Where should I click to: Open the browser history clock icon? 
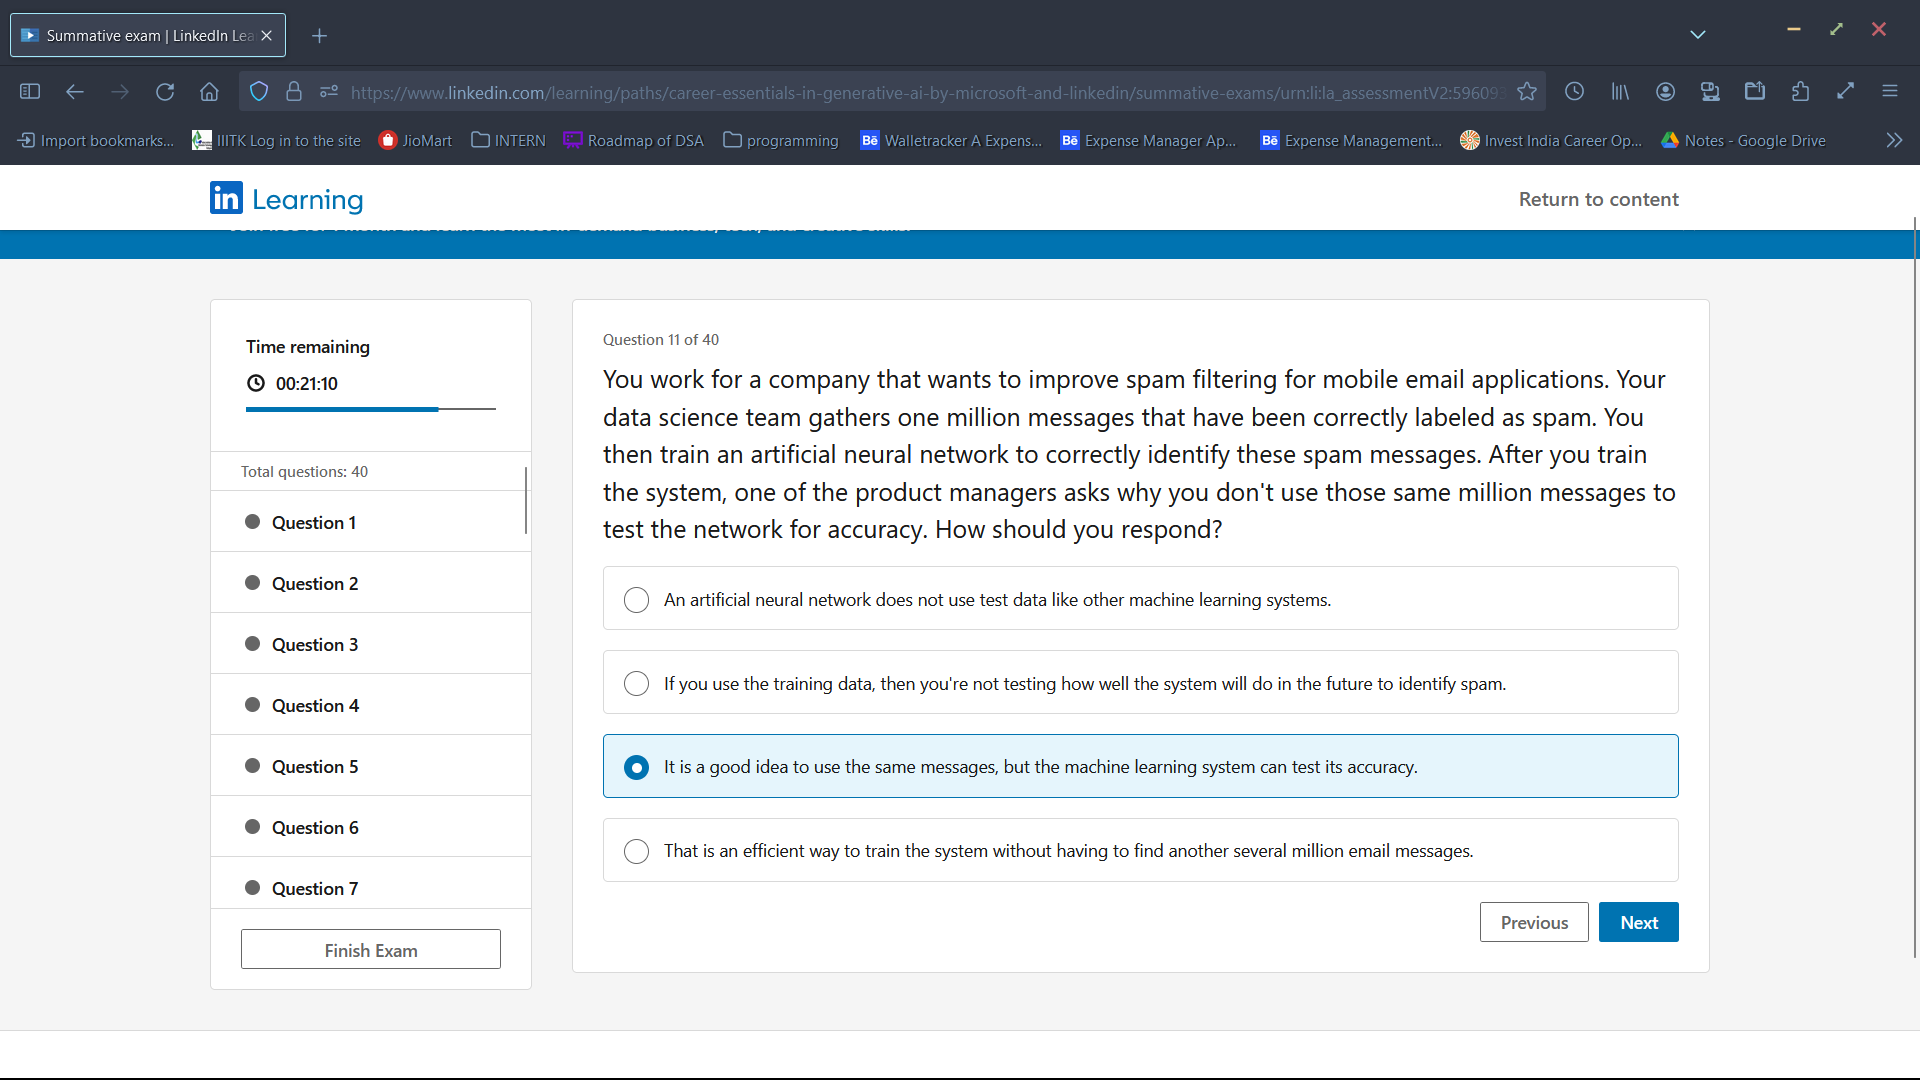tap(1574, 92)
